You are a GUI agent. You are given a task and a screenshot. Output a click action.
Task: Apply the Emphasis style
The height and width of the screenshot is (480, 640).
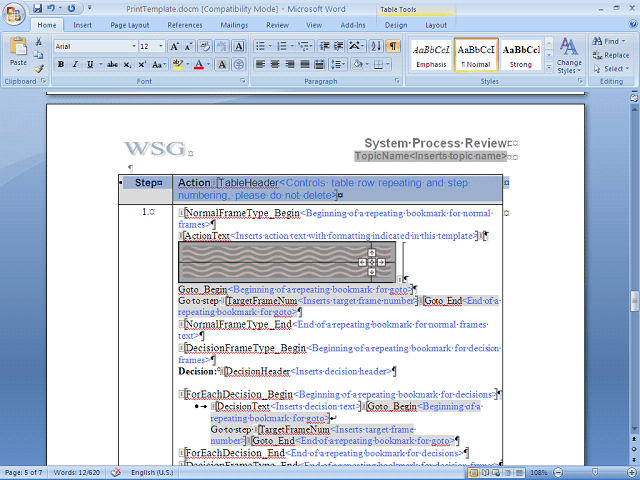(x=431, y=55)
